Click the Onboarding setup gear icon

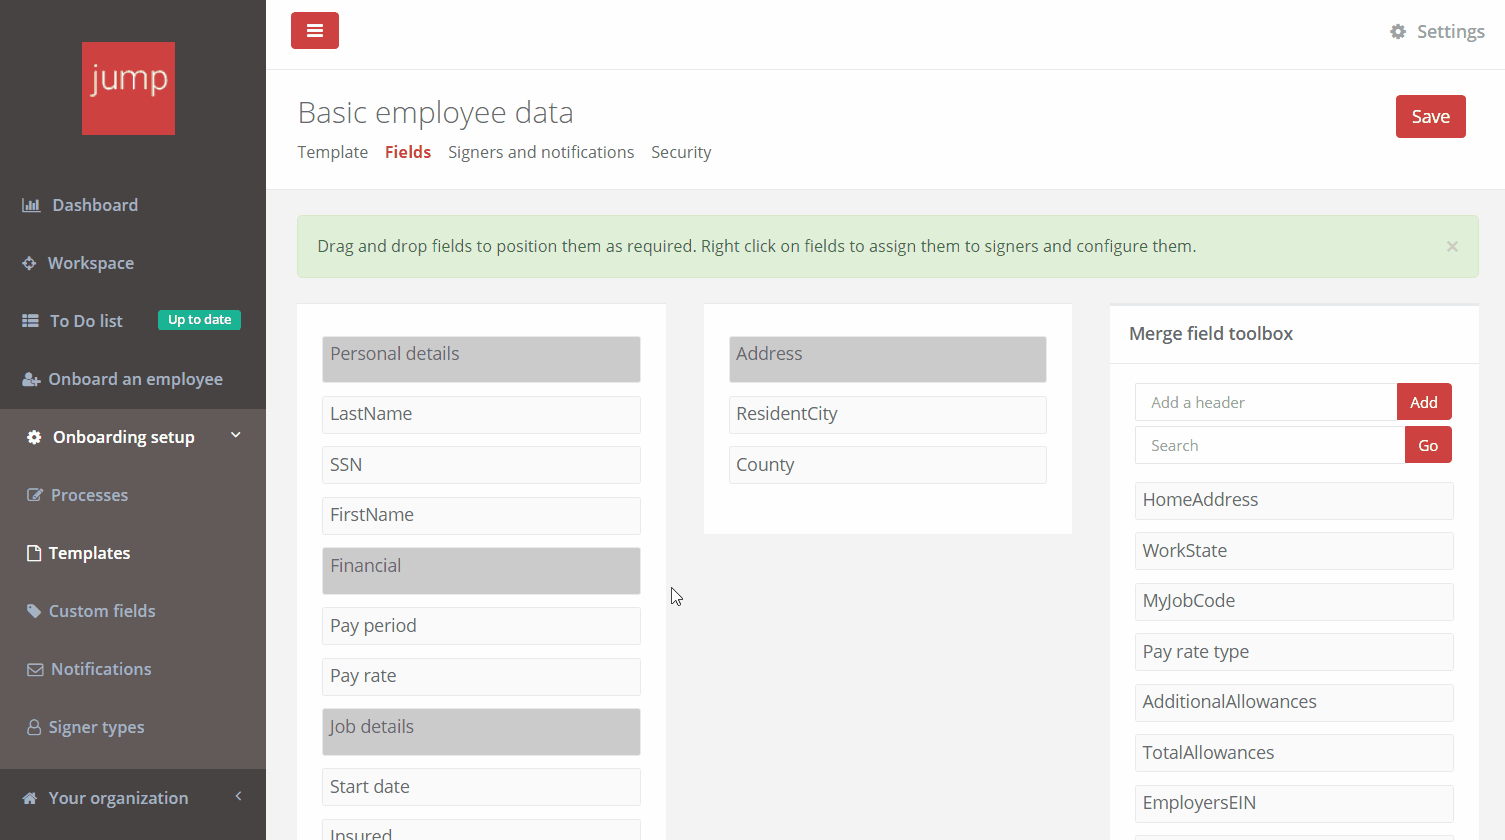(x=34, y=437)
